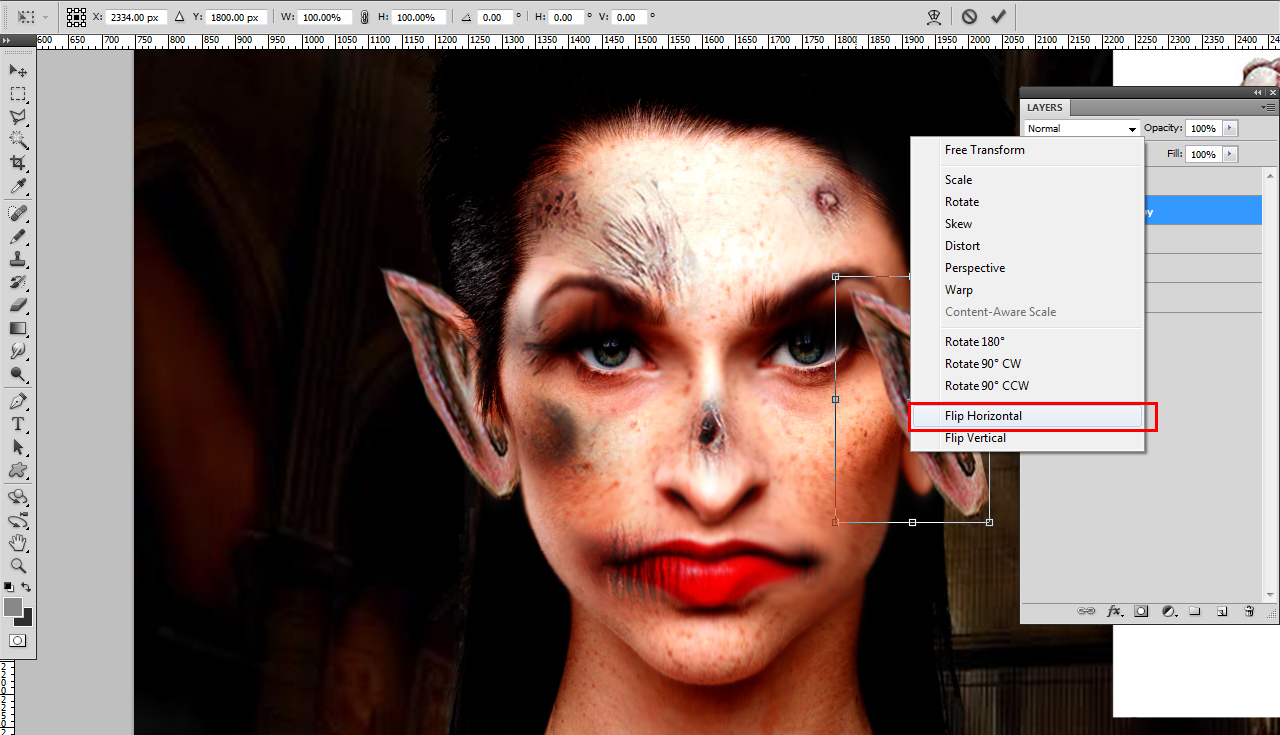This screenshot has width=1280, height=735.
Task: Select the Clone Stamp tool
Action: pyautogui.click(x=18, y=259)
